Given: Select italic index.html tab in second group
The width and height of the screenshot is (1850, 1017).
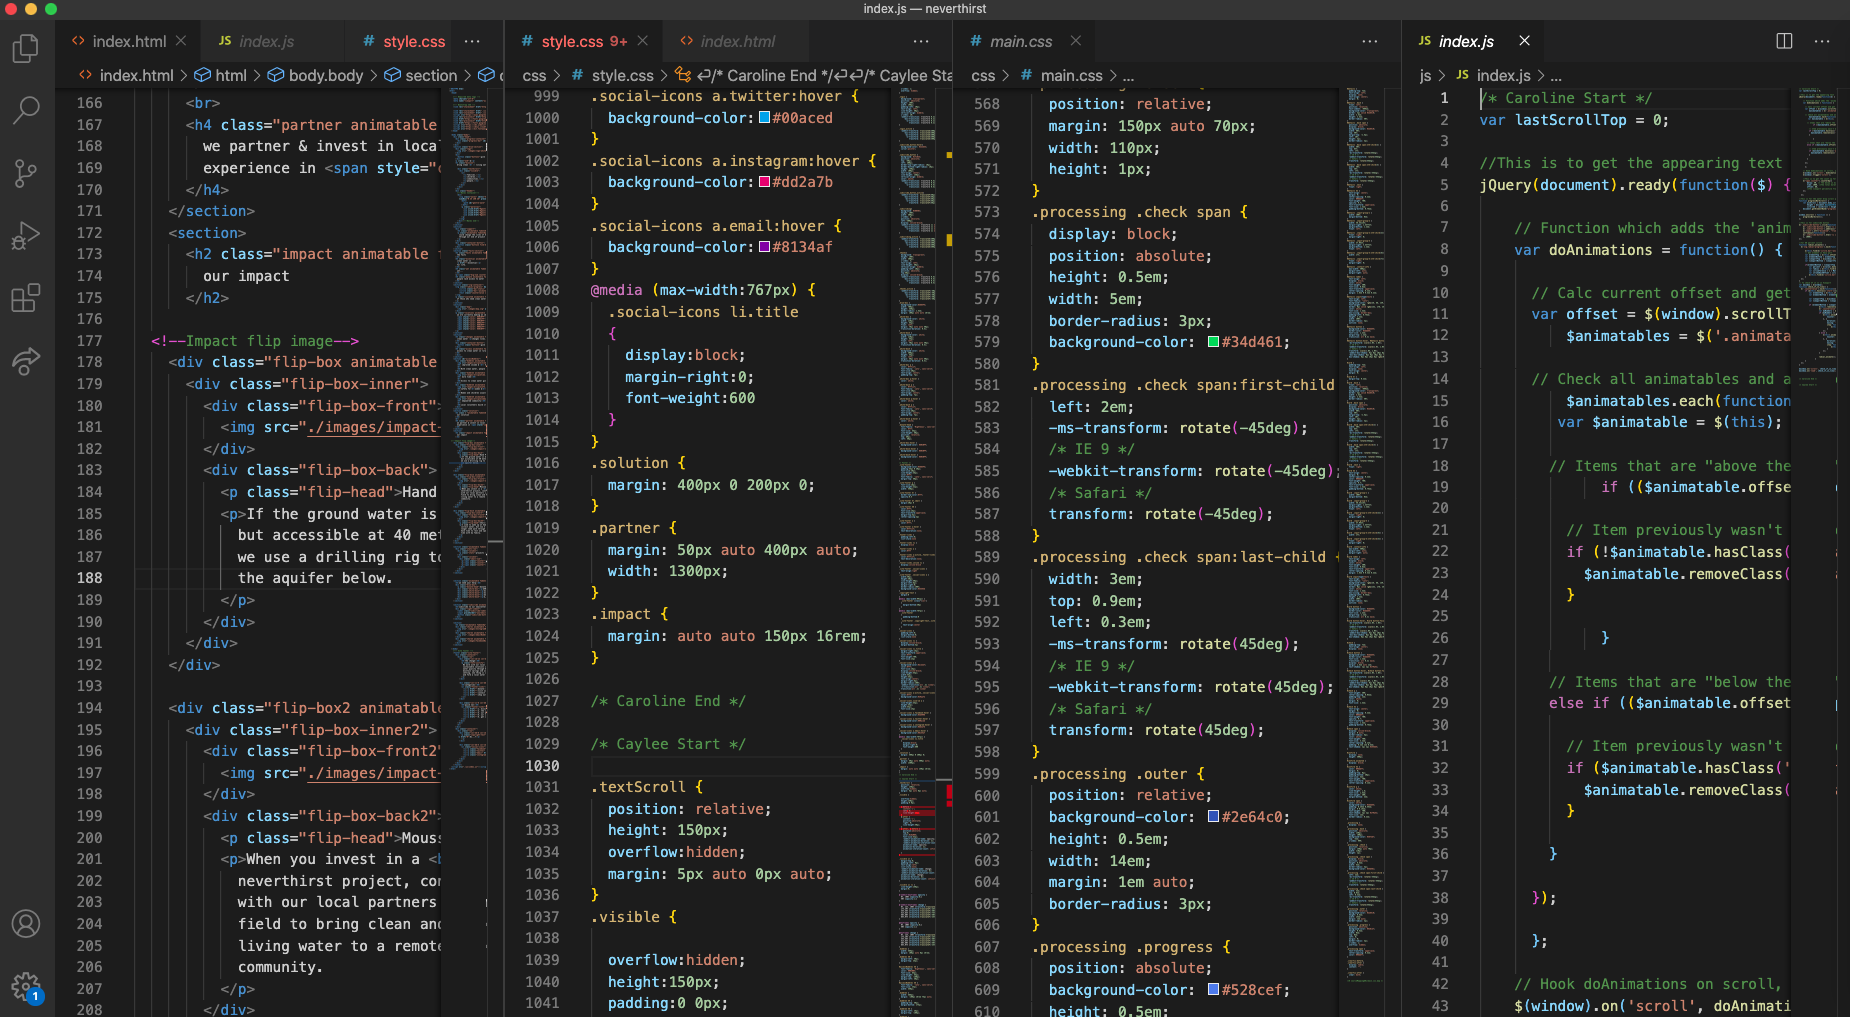Looking at the screenshot, I should [737, 41].
